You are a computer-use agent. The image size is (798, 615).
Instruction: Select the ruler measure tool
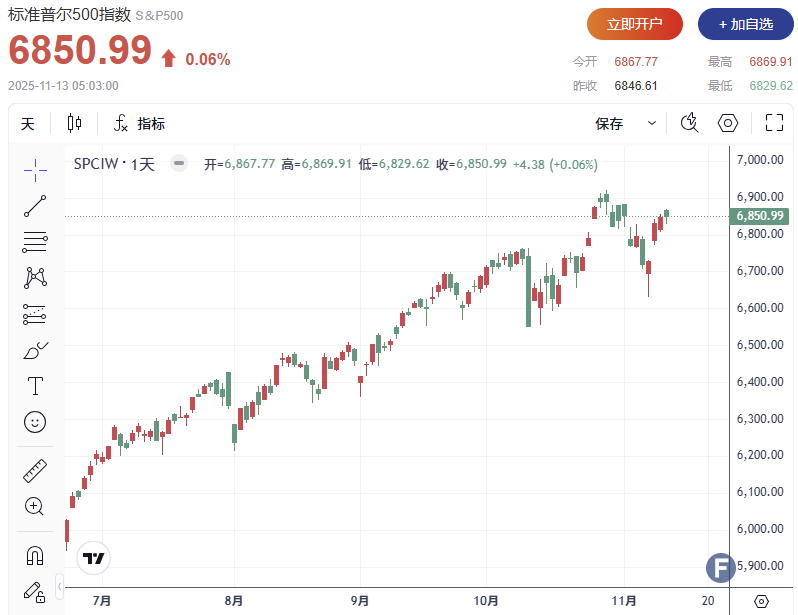coord(35,470)
